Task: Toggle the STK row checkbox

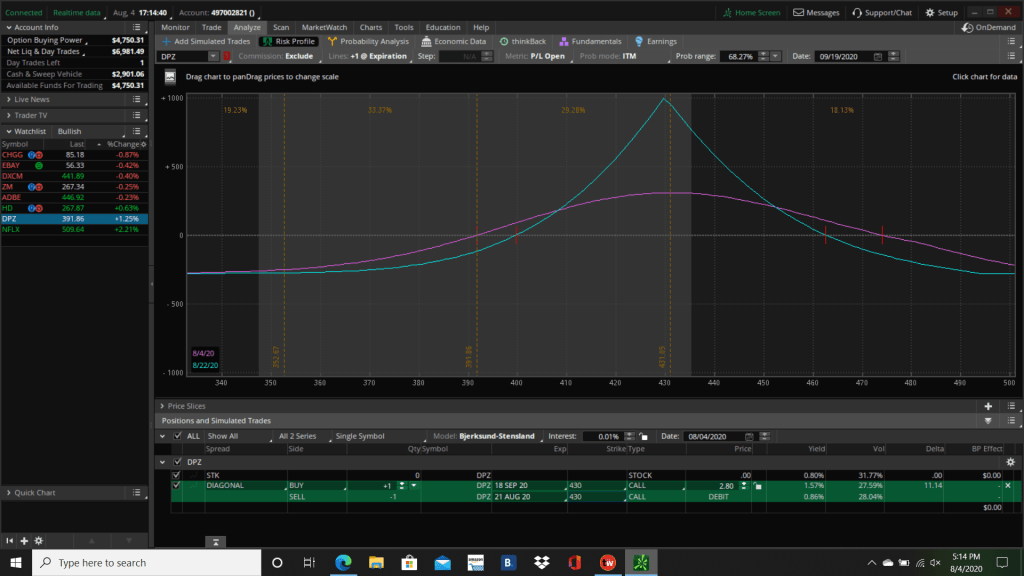Action: pos(177,475)
